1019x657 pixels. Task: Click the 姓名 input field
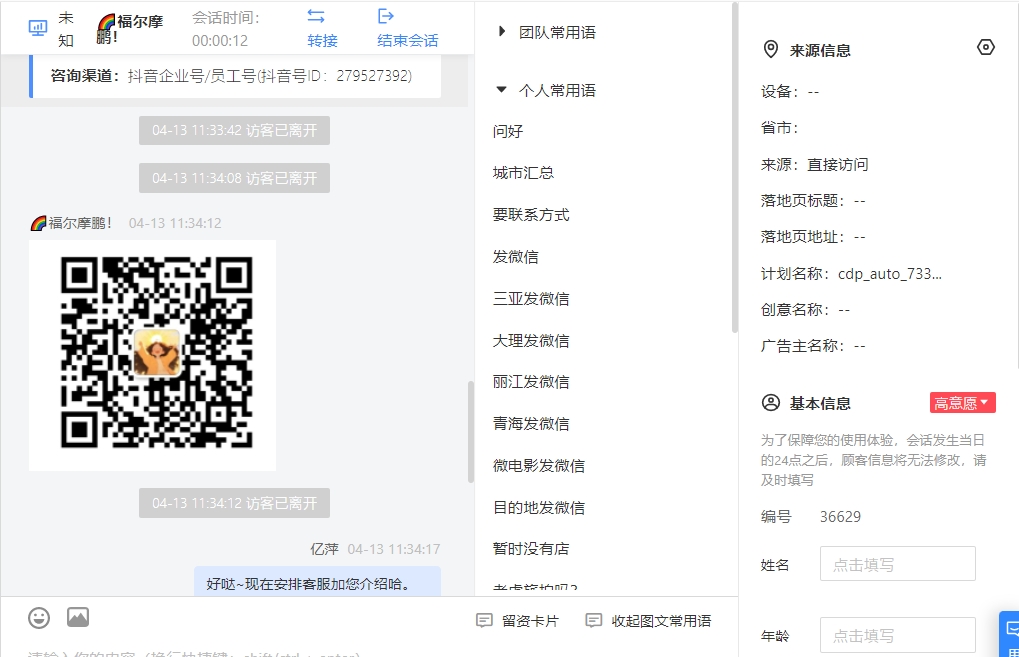coord(897,563)
